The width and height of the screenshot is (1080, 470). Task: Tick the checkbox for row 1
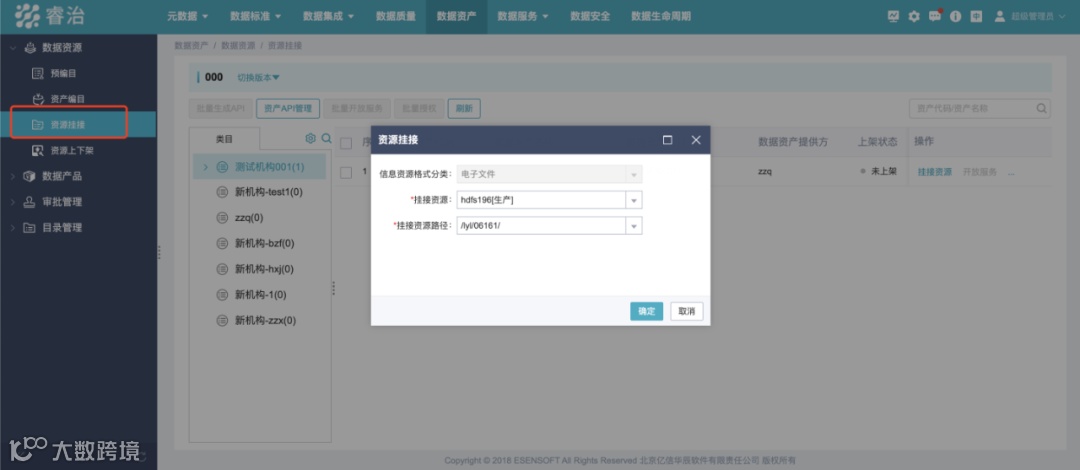(346, 172)
